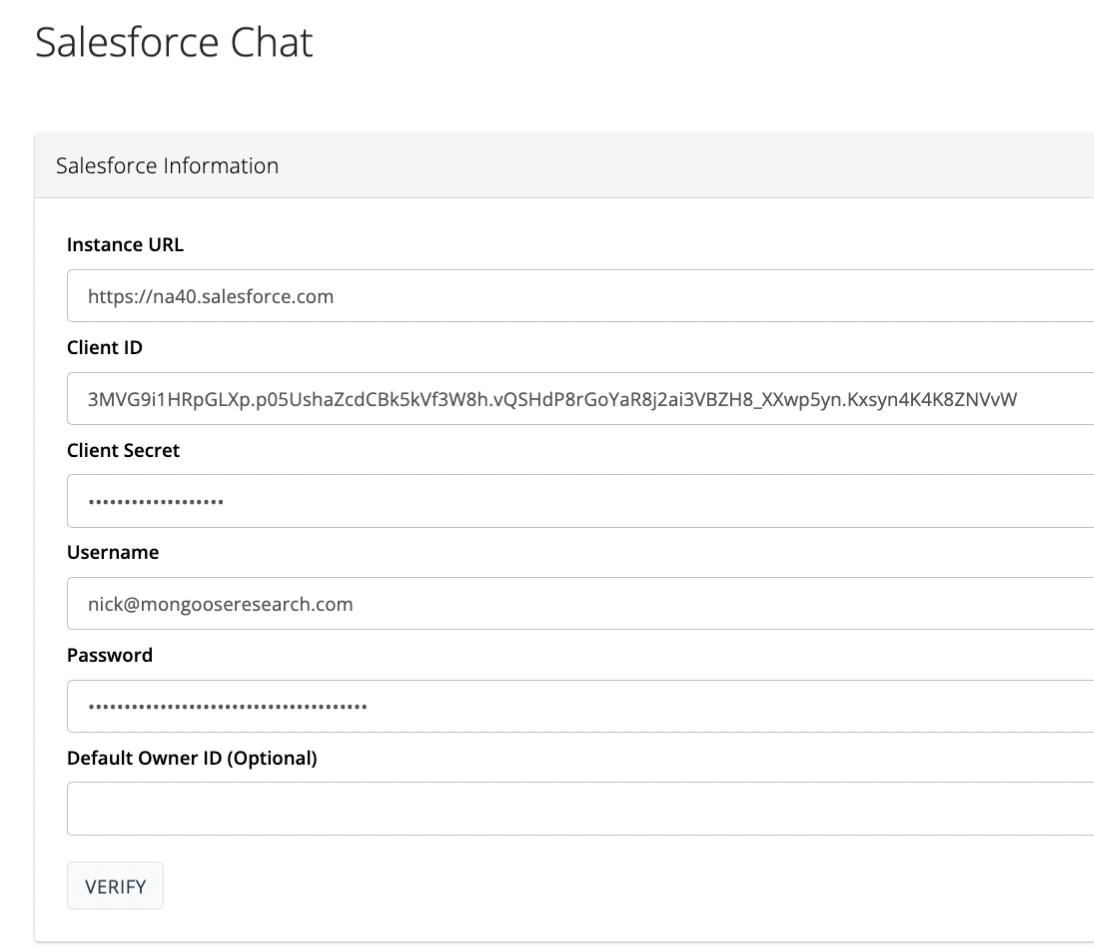Click the nick@mongooseresearch.com email text

tap(221, 603)
